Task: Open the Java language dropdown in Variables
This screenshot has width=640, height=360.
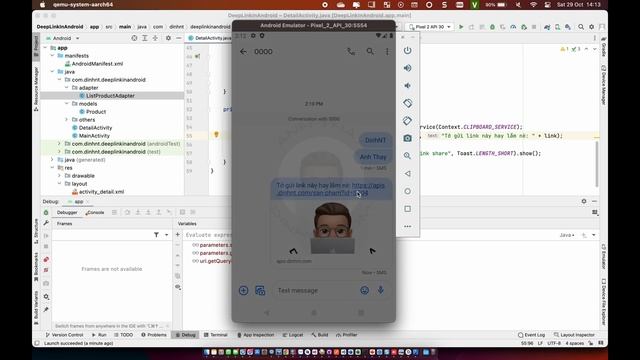Action: pyautogui.click(x=567, y=235)
